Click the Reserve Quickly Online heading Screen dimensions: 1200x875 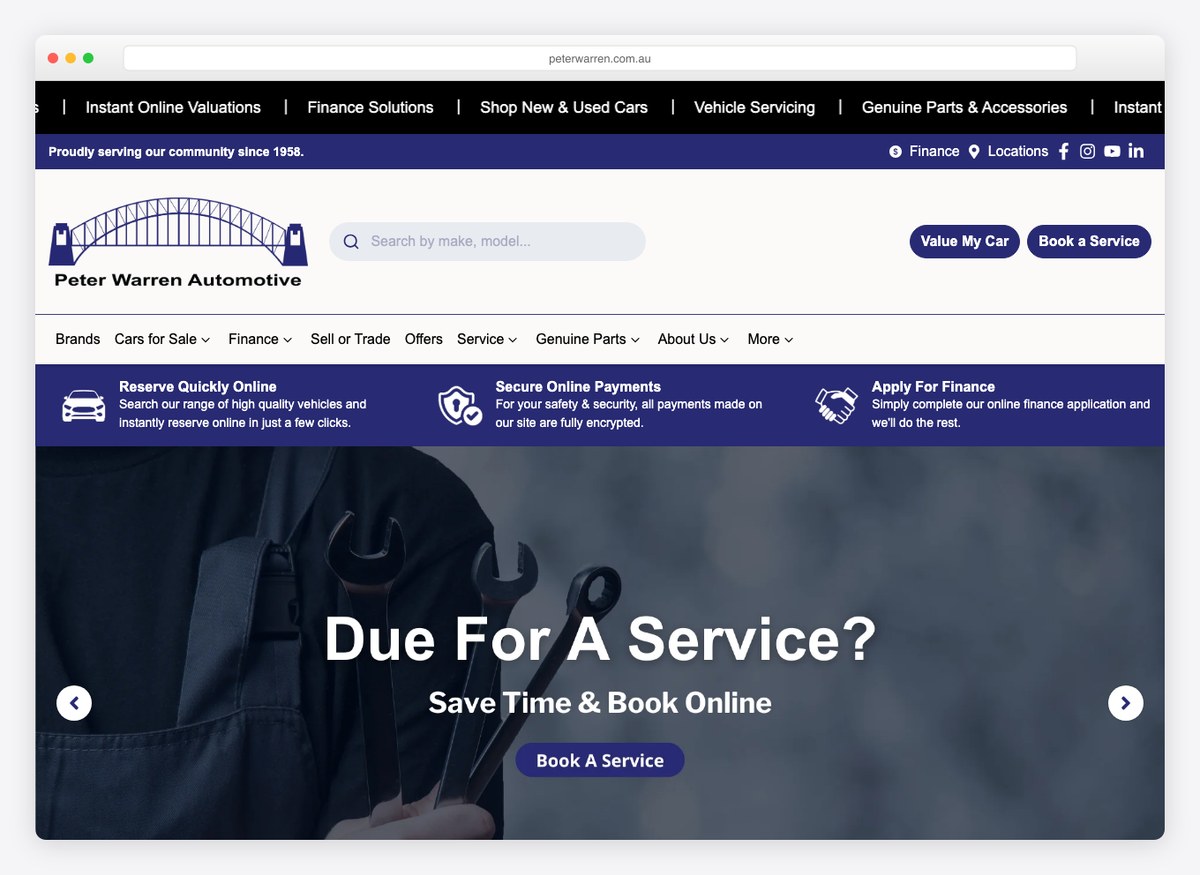click(198, 386)
